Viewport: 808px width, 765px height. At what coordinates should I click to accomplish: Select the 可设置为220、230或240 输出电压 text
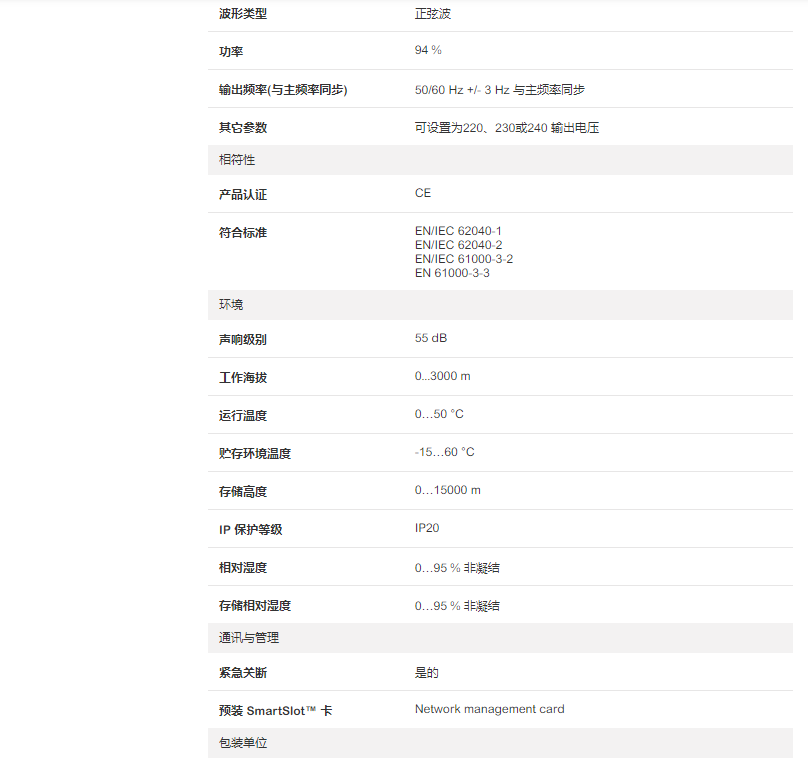(506, 128)
